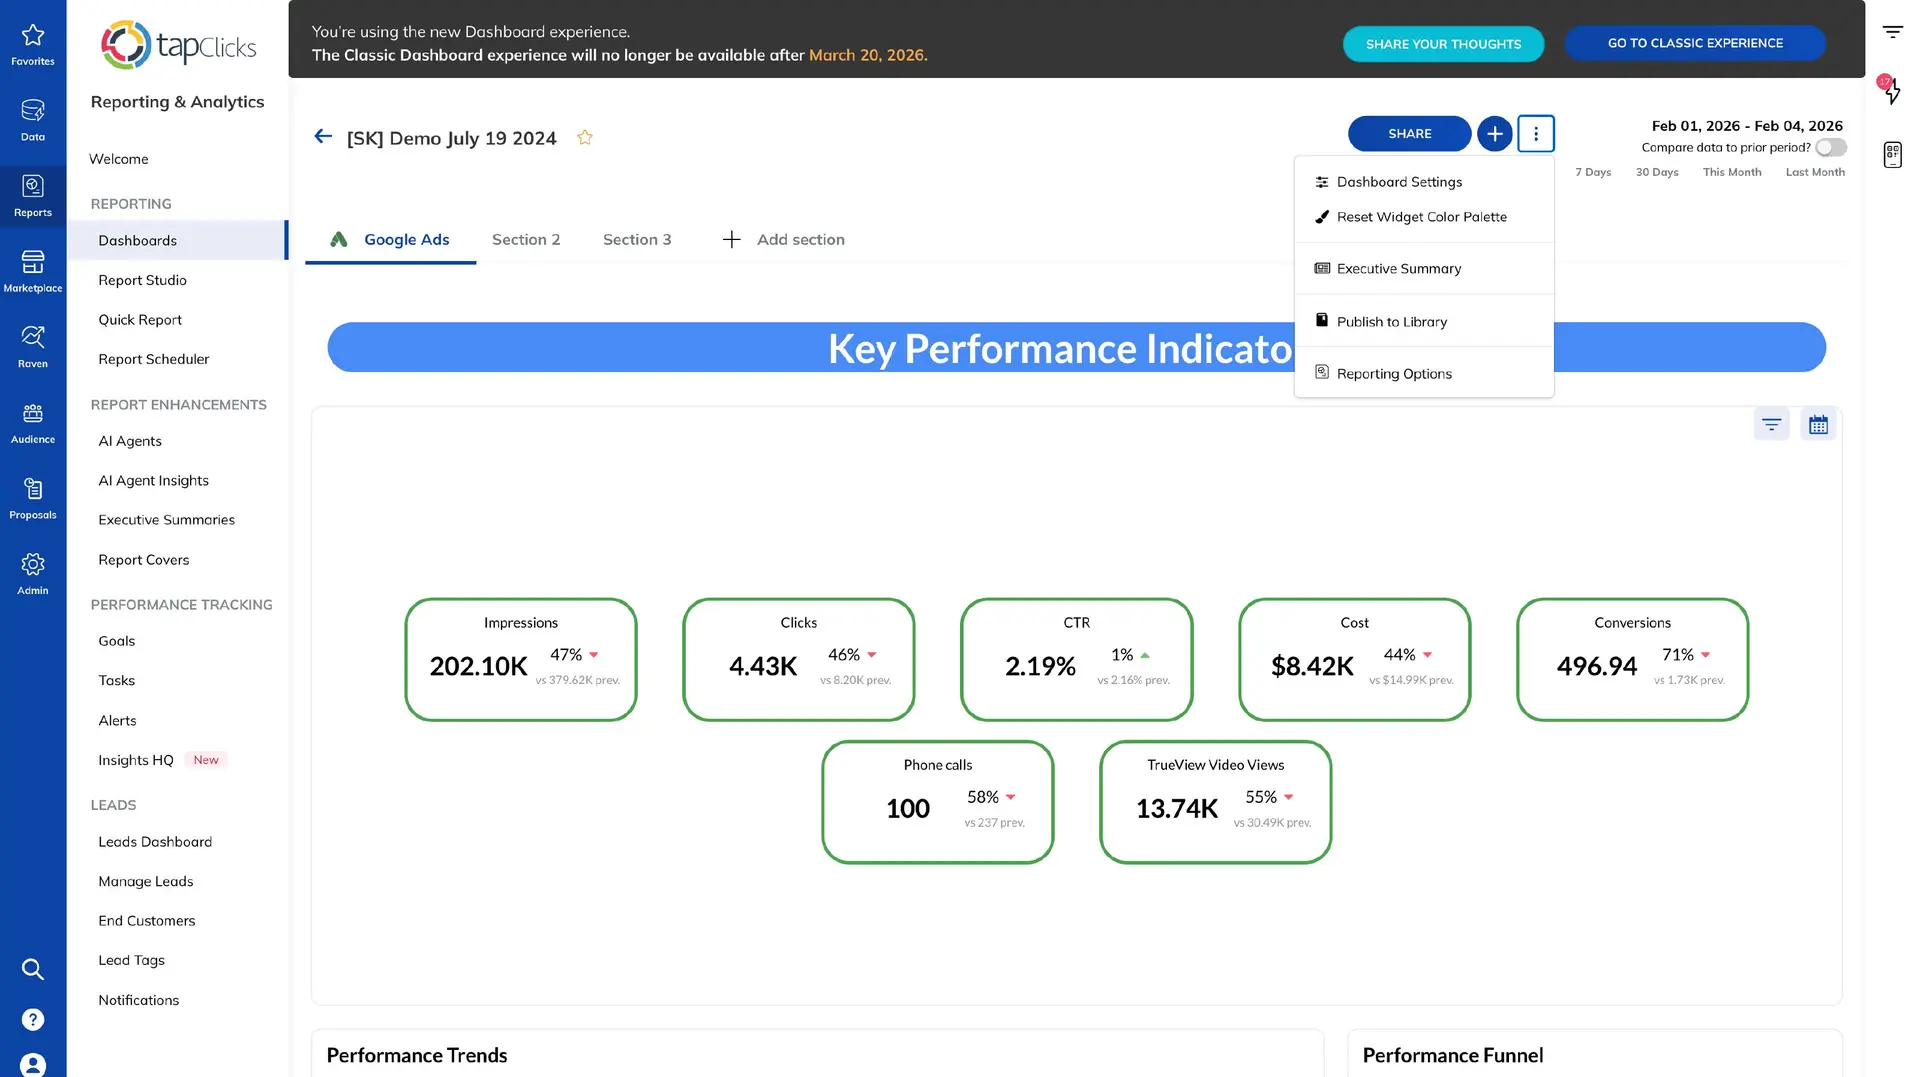Image resolution: width=1920 pixels, height=1077 pixels.
Task: Select the This Month date shortcut
Action: (1732, 172)
